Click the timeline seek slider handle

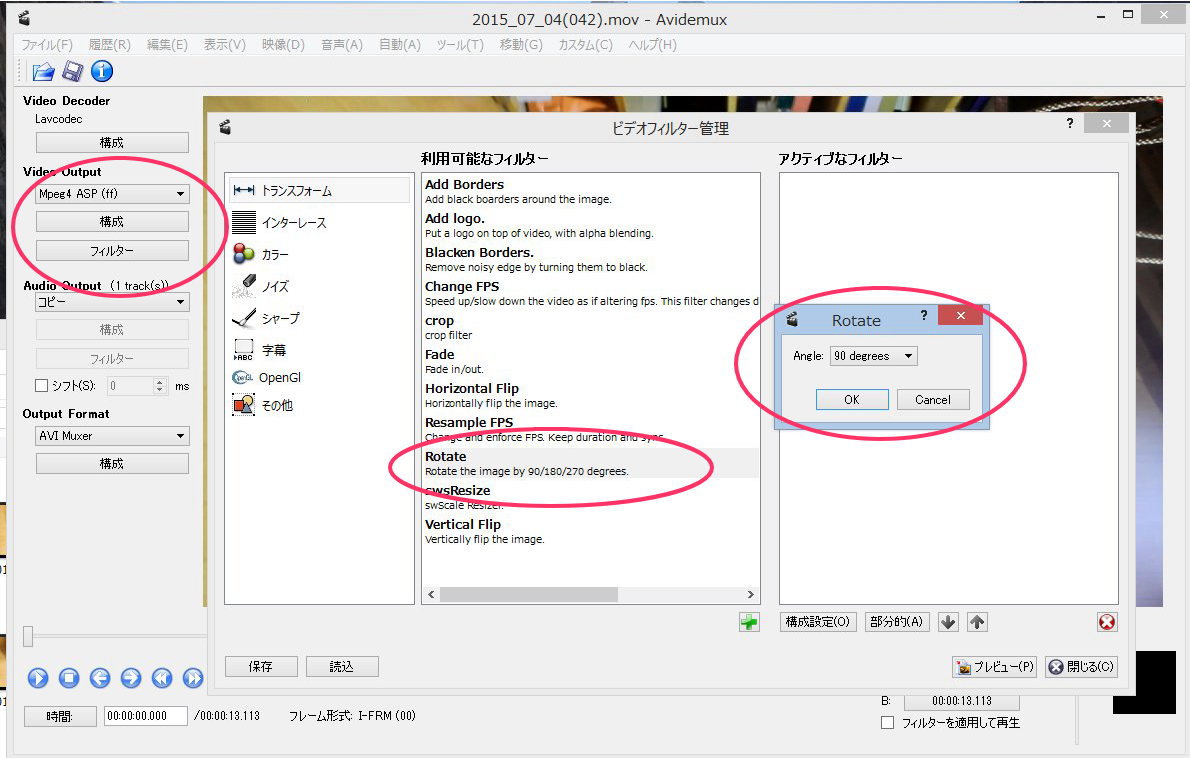(29, 636)
